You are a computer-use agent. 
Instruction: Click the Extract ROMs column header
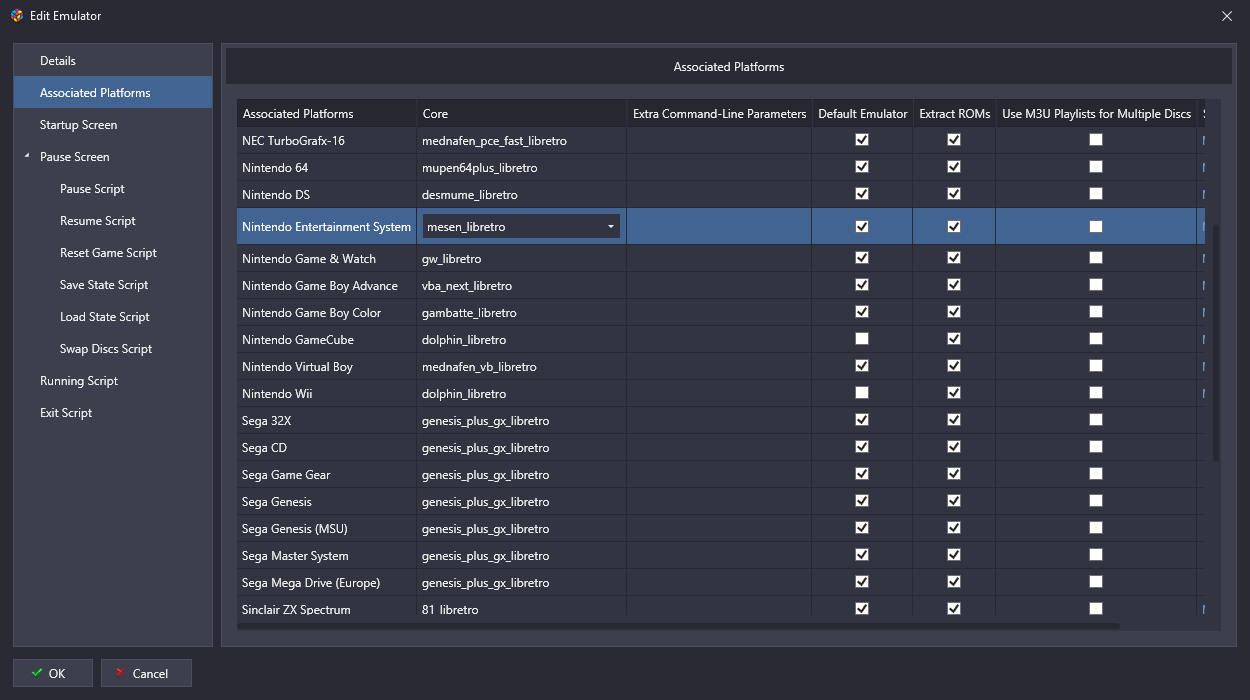pyautogui.click(x=955, y=113)
